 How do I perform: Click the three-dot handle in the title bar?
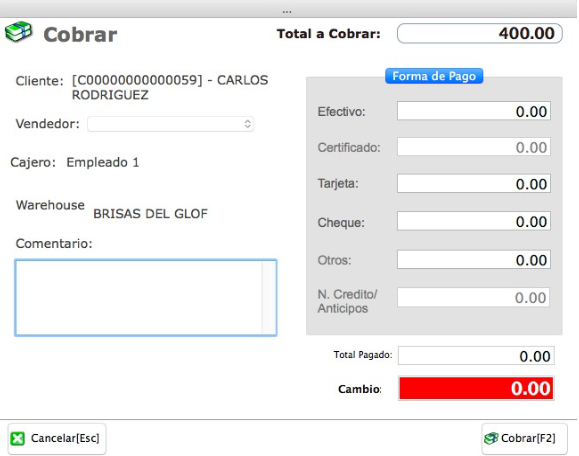pyautogui.click(x=287, y=12)
